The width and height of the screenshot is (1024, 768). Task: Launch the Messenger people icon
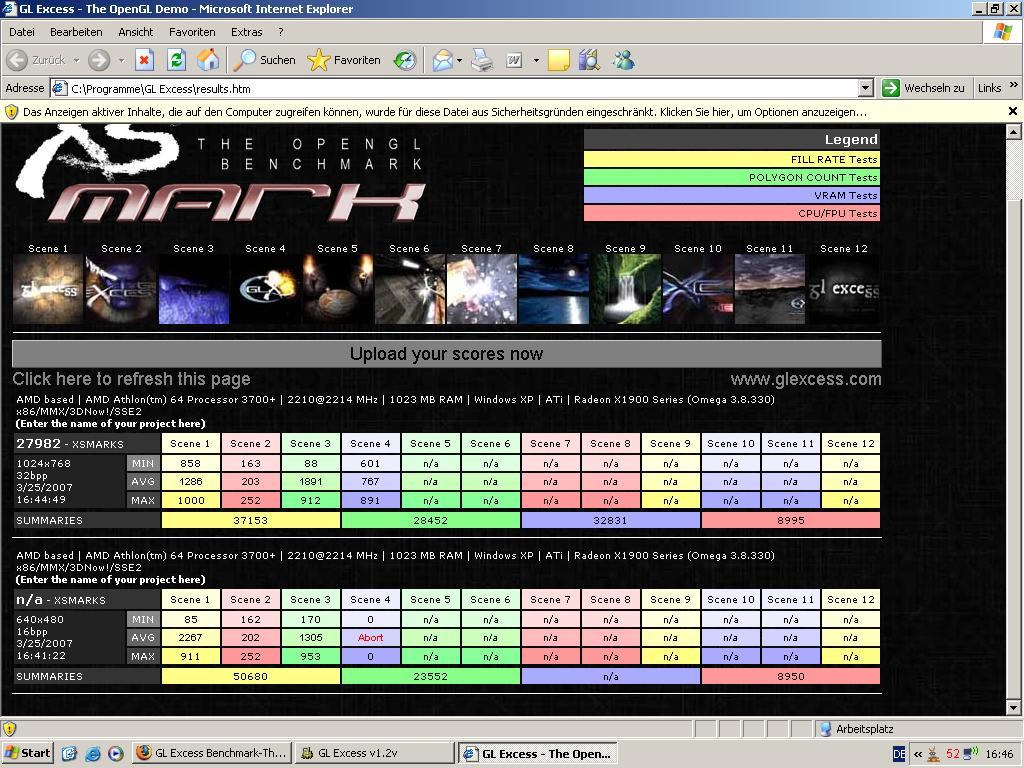click(x=624, y=60)
